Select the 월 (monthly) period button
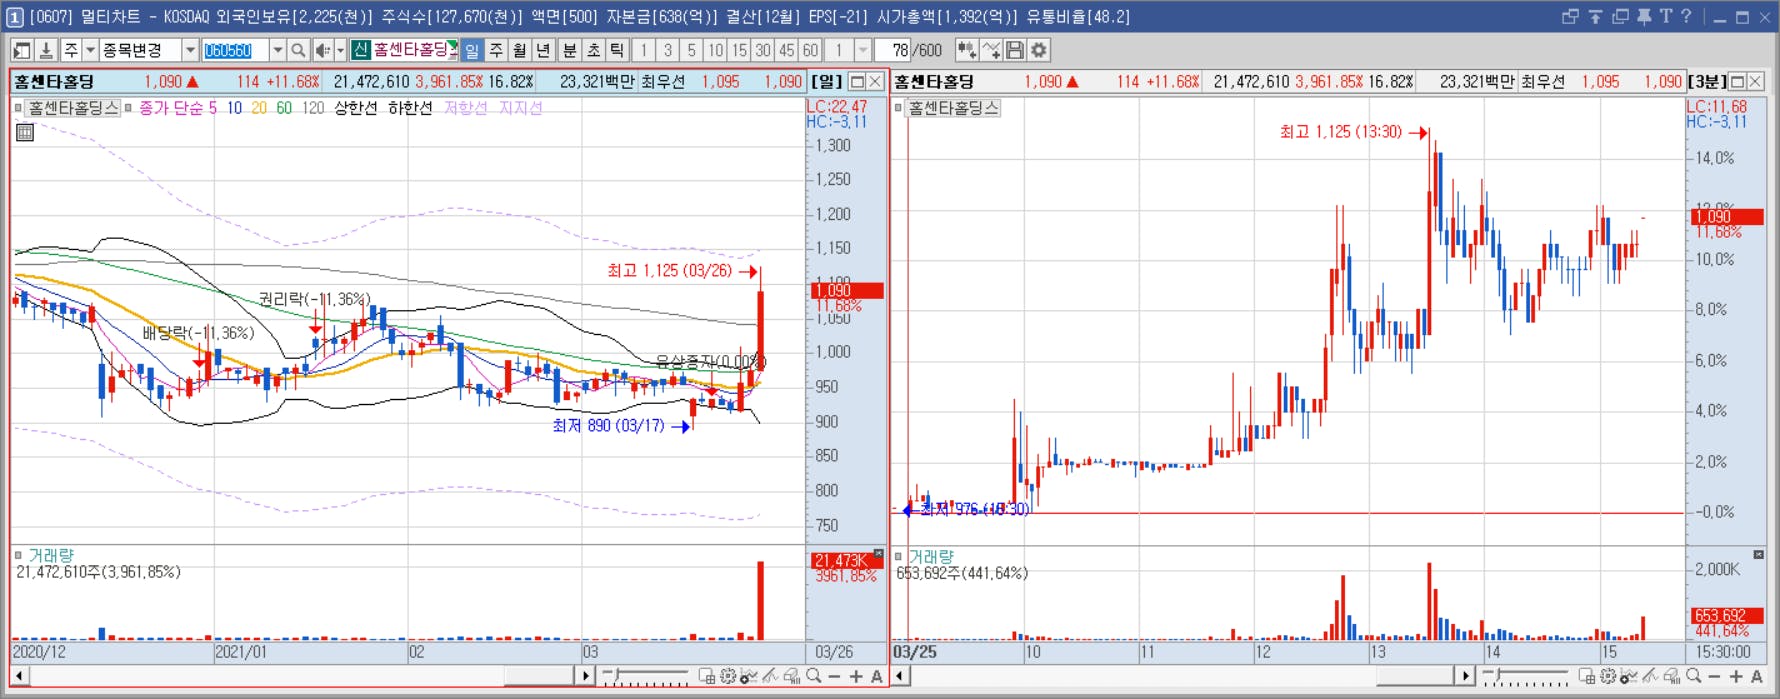 pyautogui.click(x=520, y=50)
